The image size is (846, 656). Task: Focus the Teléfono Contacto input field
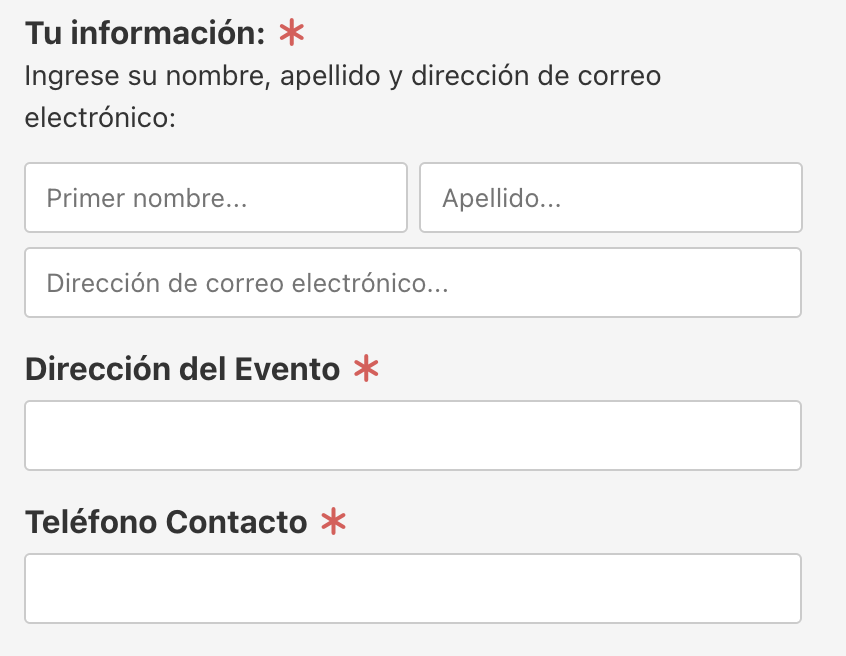point(413,589)
